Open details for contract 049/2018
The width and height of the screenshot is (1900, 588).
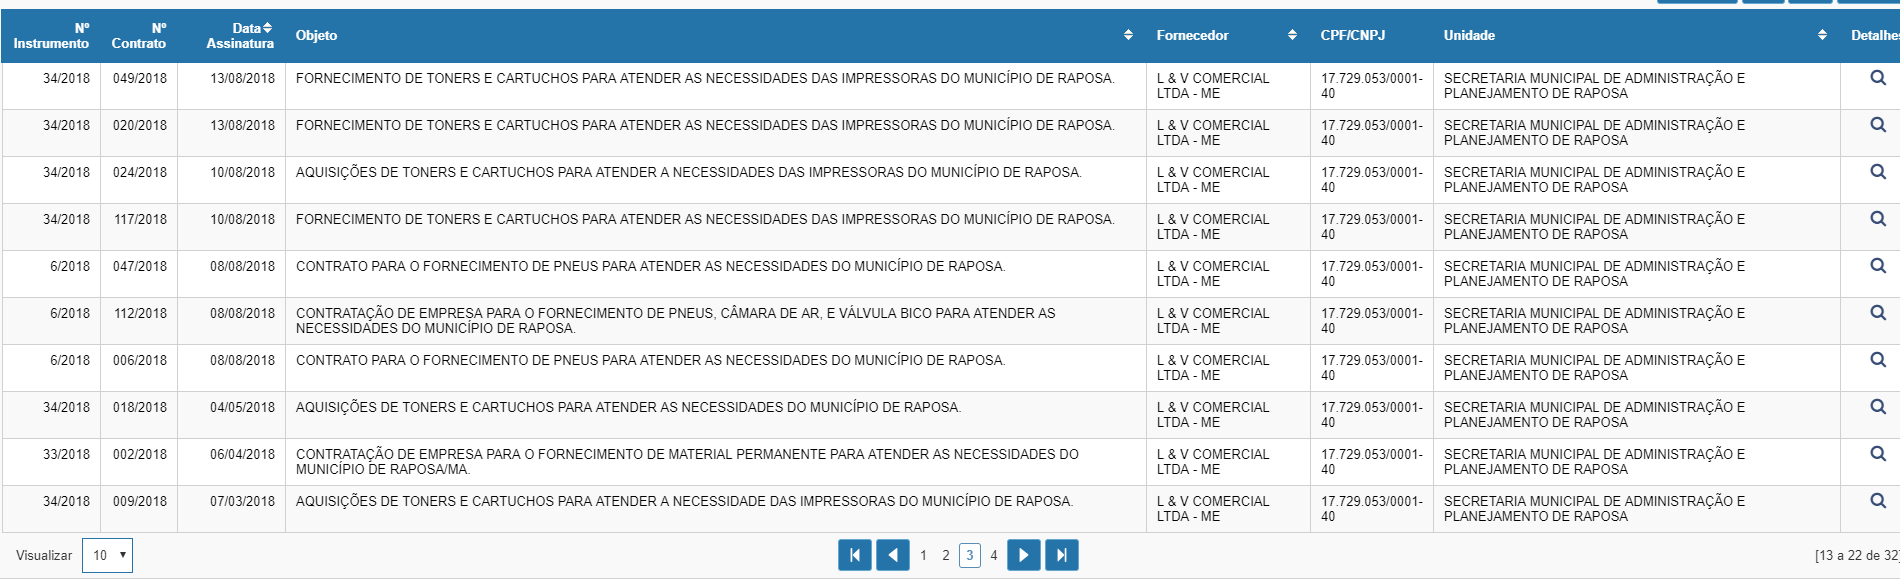pos(1877,78)
